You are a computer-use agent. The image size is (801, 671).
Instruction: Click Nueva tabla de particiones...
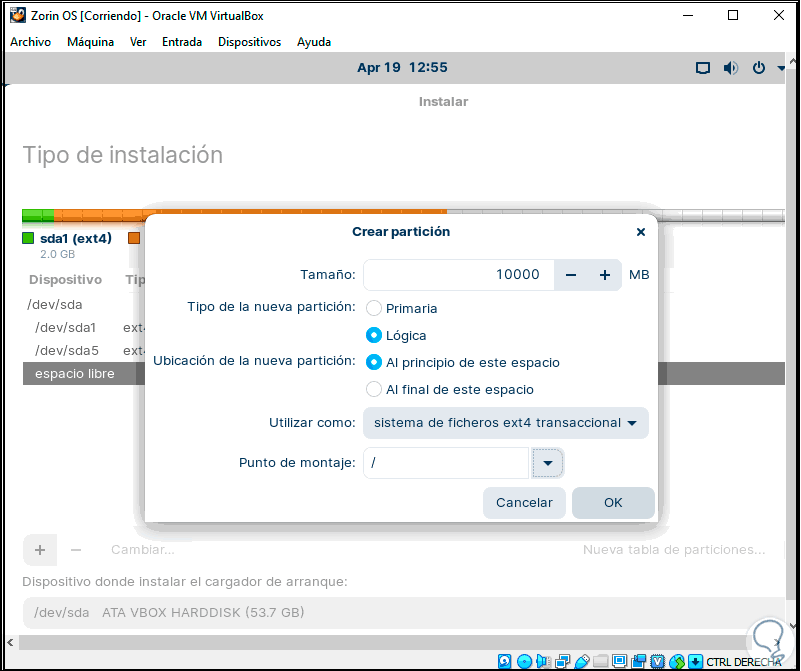674,550
